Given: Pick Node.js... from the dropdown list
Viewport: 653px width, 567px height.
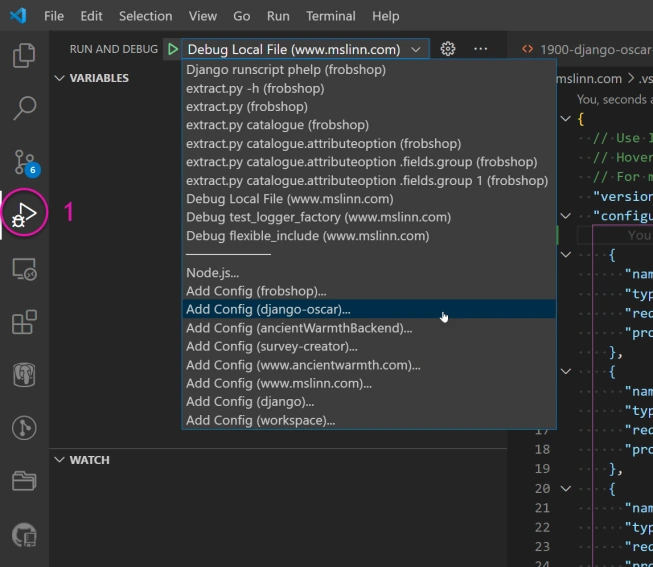Looking at the screenshot, I should [212, 273].
